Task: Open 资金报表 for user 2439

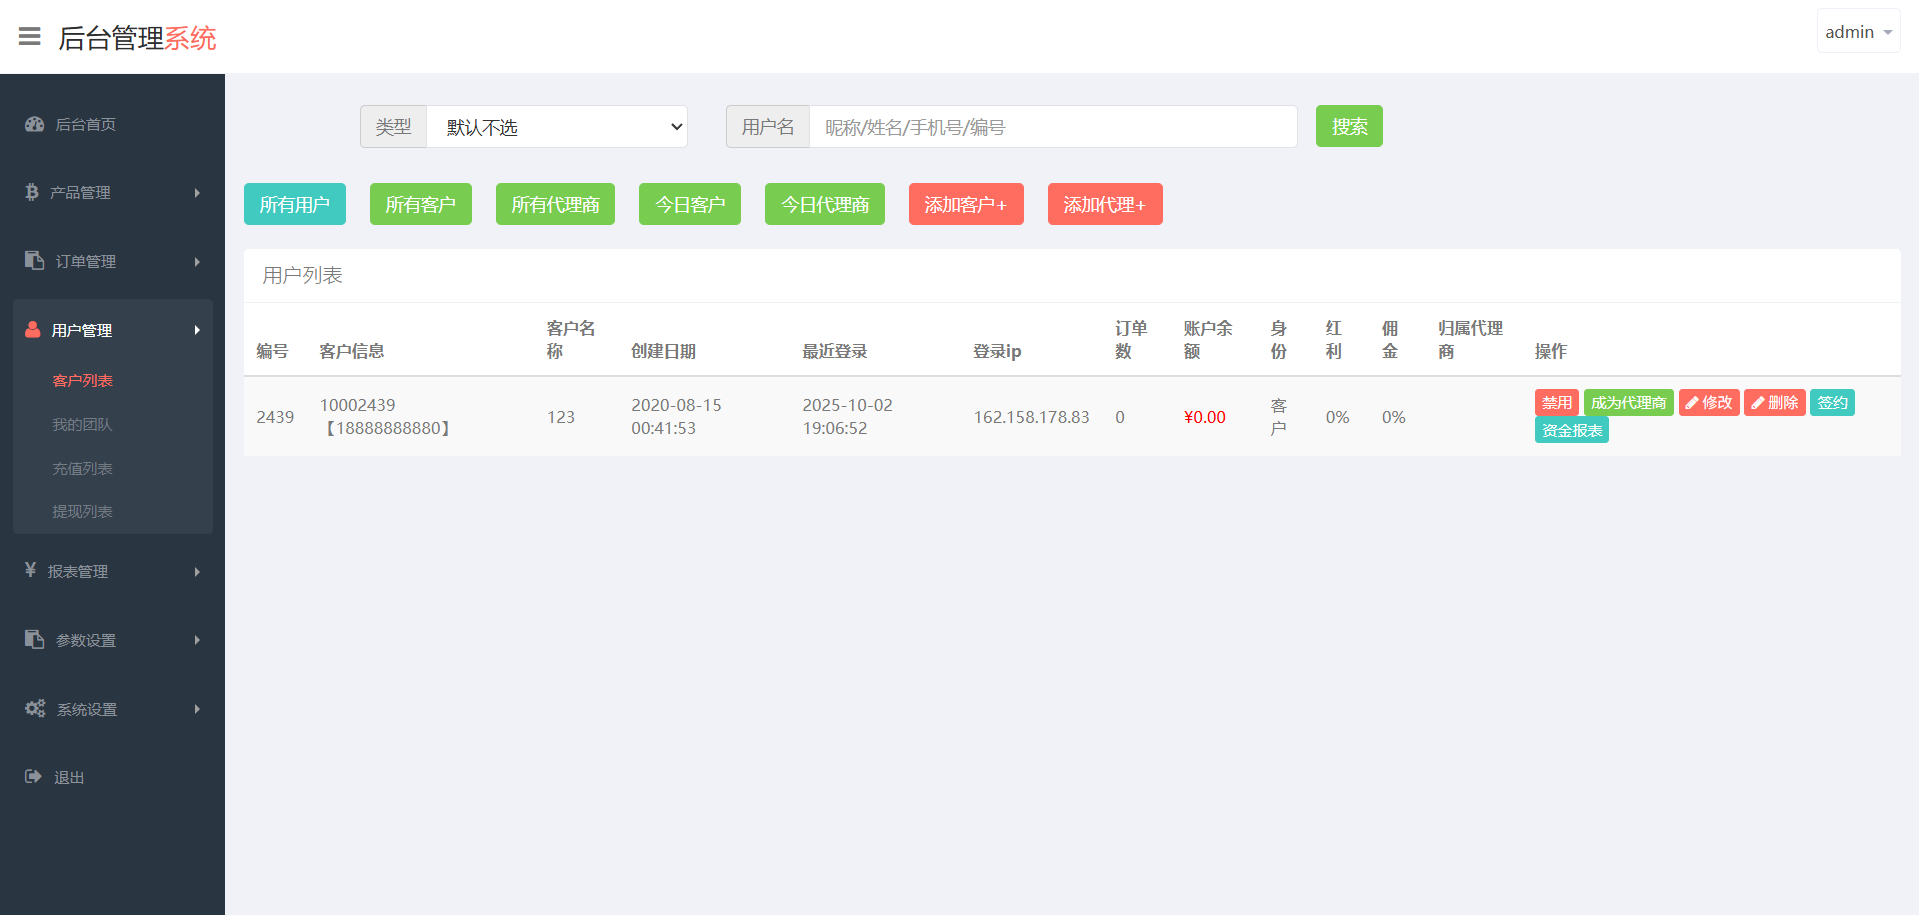Action: coord(1571,431)
